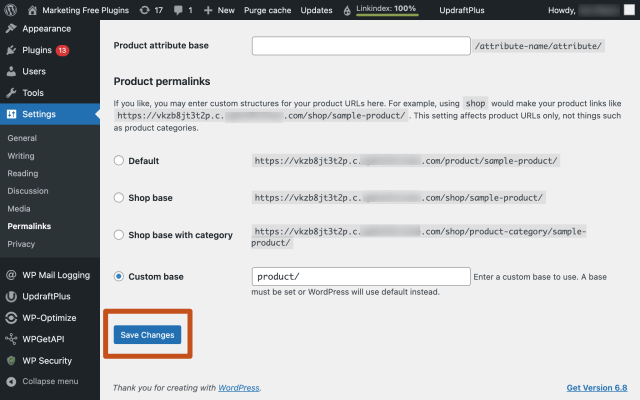Click the WP Security shield icon
This screenshot has width=640, height=400.
coord(11,360)
